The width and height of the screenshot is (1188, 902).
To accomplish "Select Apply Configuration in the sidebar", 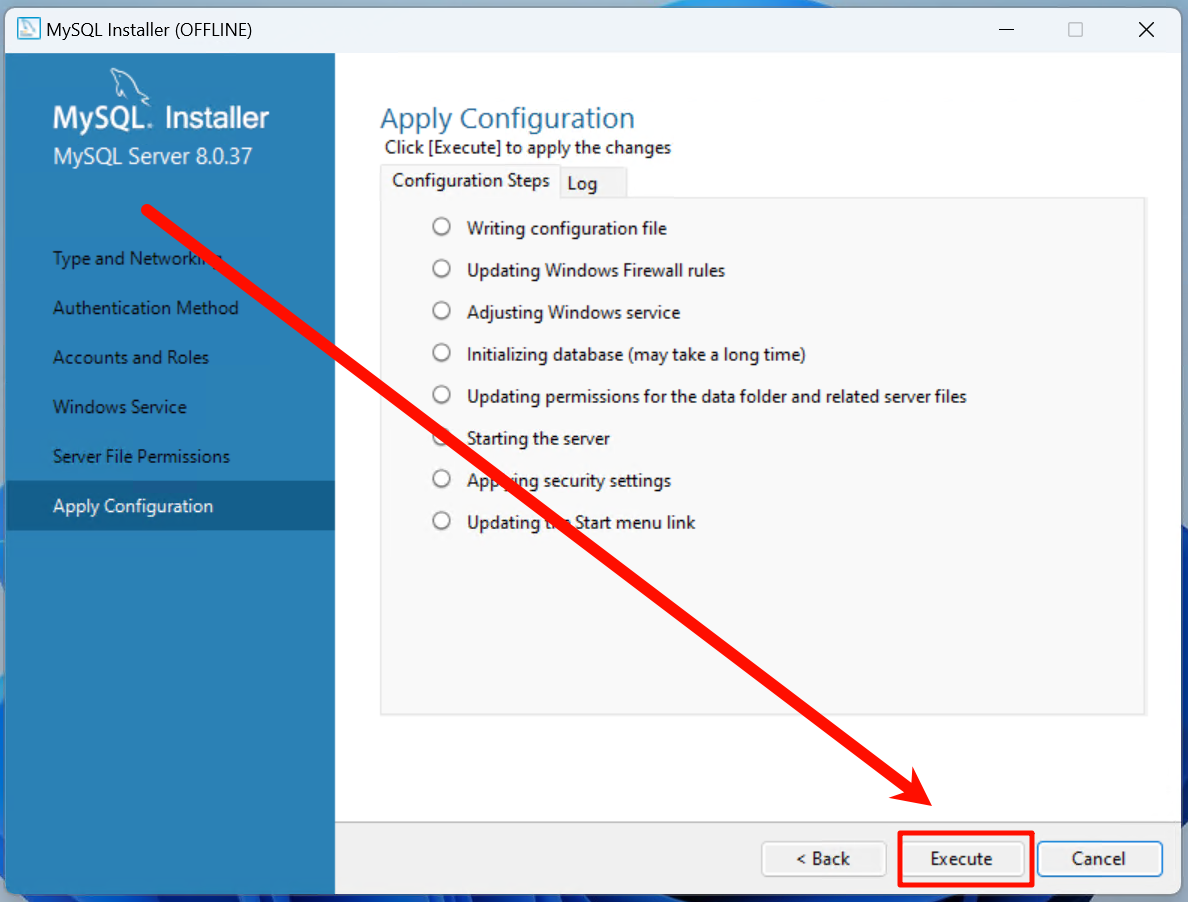I will pos(170,506).
